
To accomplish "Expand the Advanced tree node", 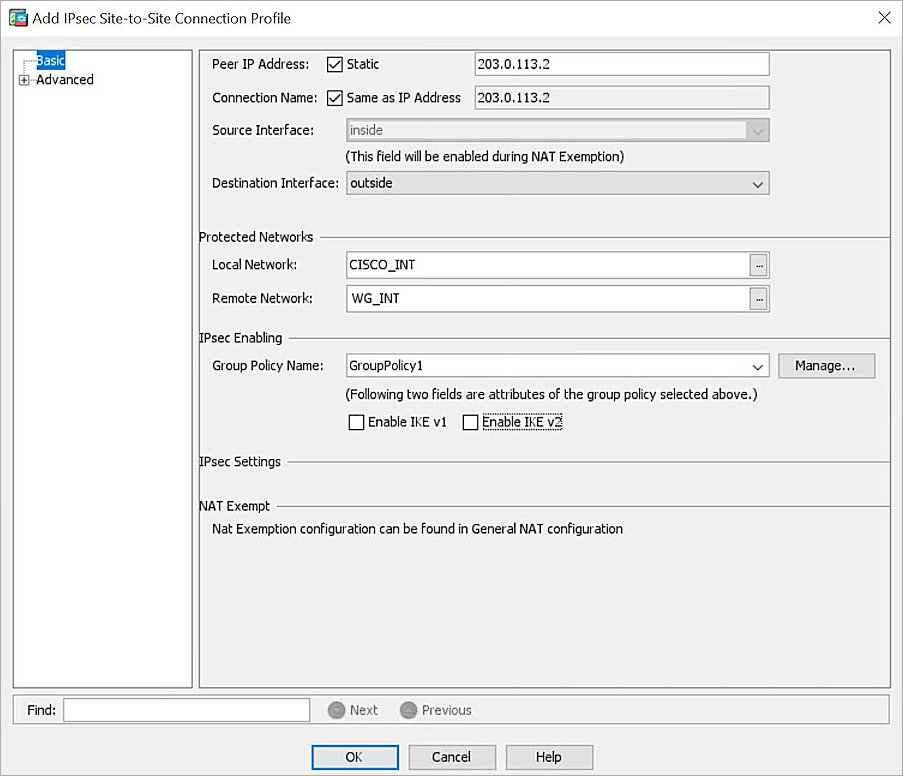I will pyautogui.click(x=23, y=79).
